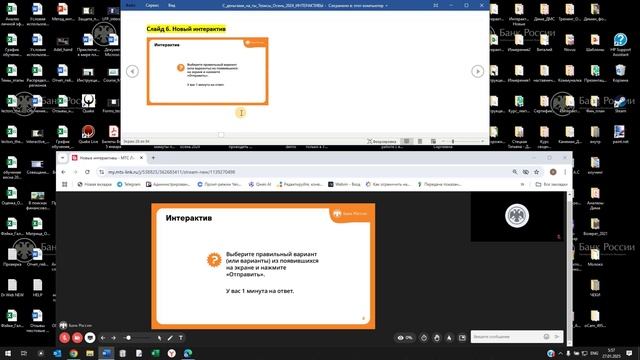Open Webim bookmark
The height and width of the screenshot is (360, 640).
(x=344, y=184)
